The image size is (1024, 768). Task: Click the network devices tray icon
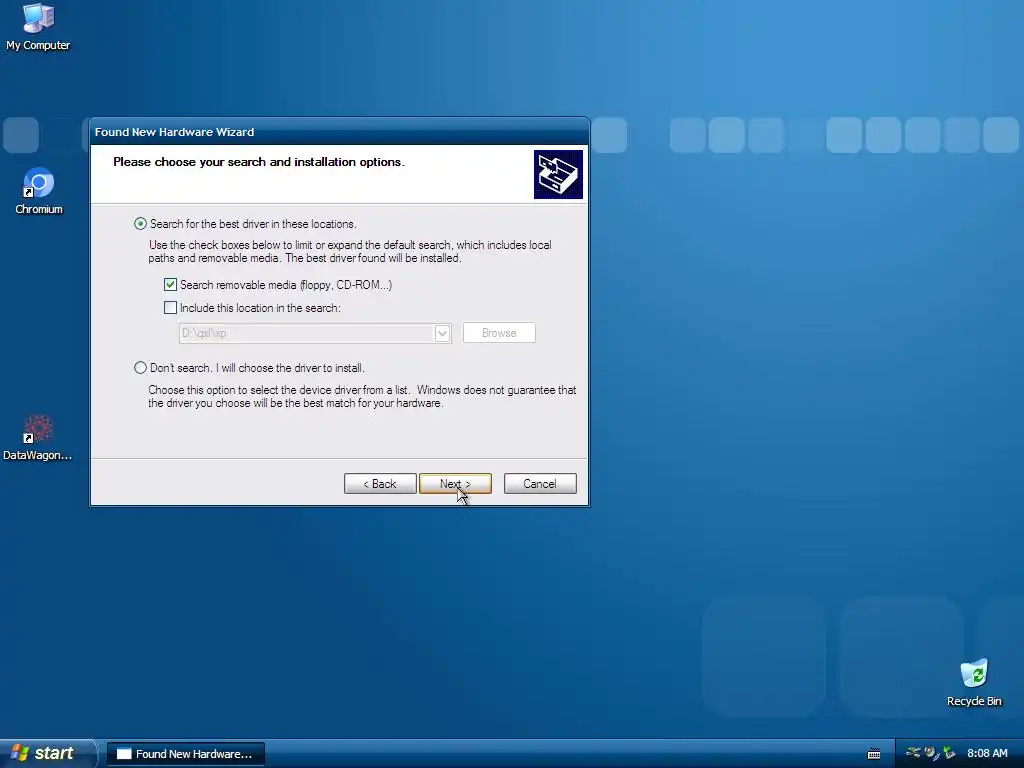pos(914,753)
